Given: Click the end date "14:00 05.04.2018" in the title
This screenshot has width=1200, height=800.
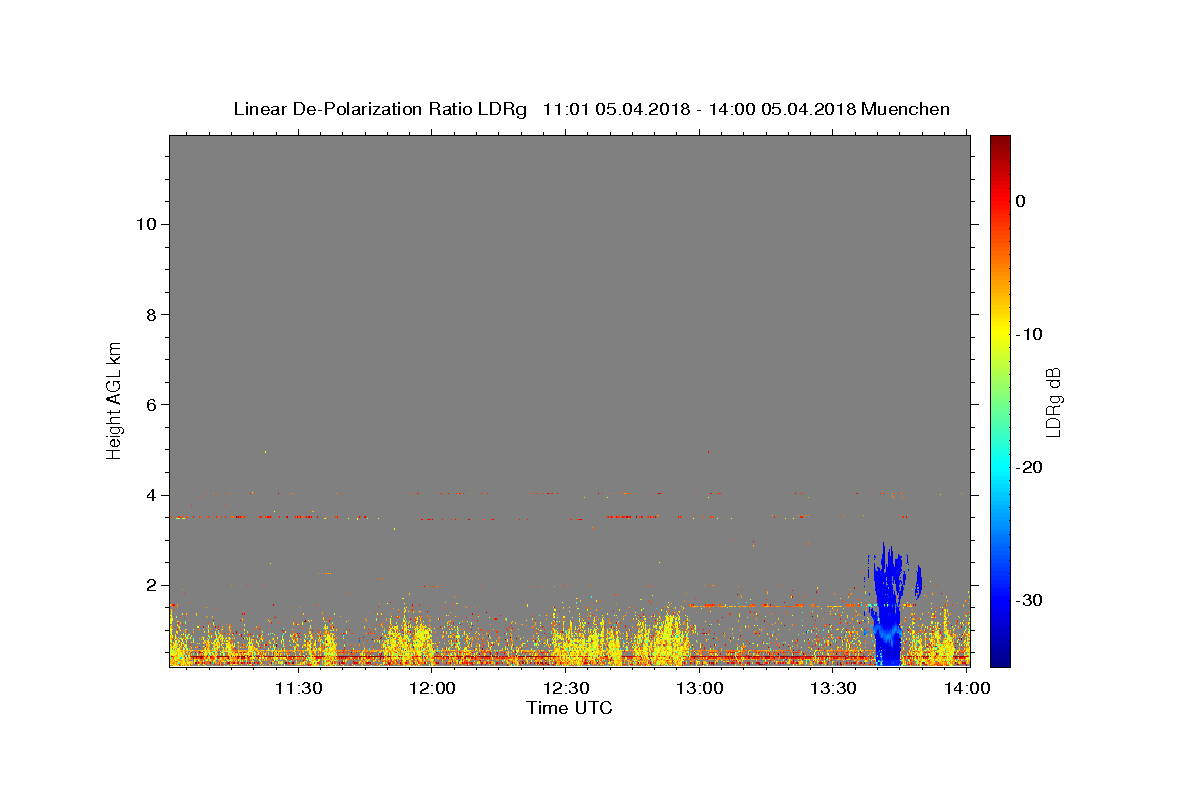Looking at the screenshot, I should (782, 109).
